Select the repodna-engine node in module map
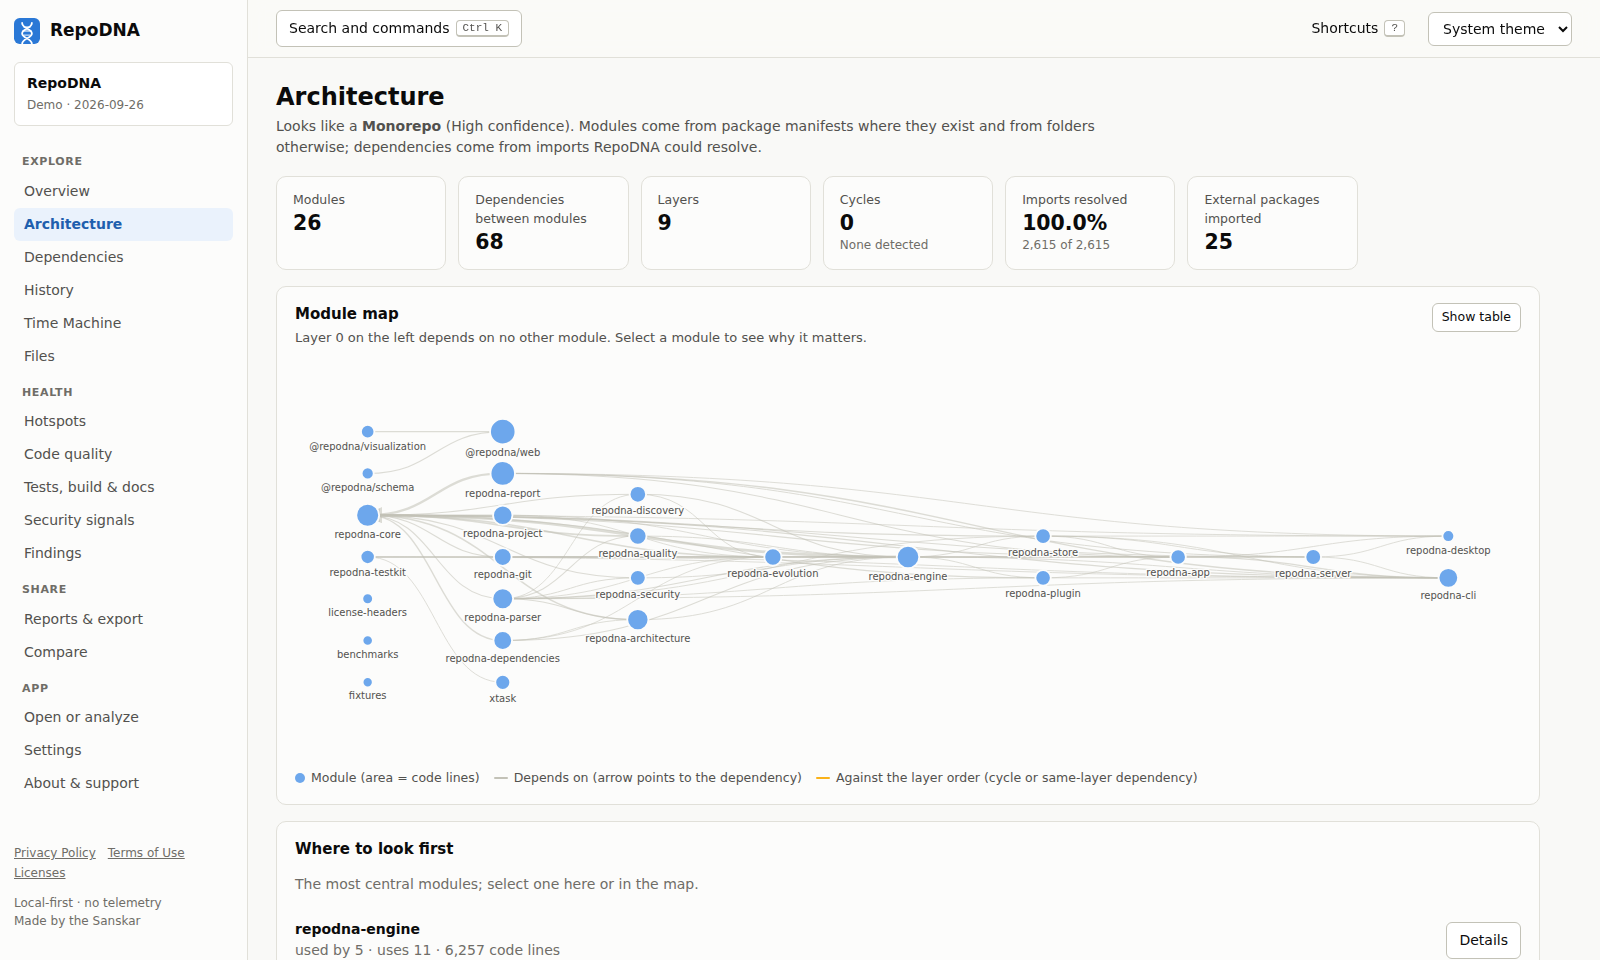This screenshot has height=960, width=1600. point(908,557)
